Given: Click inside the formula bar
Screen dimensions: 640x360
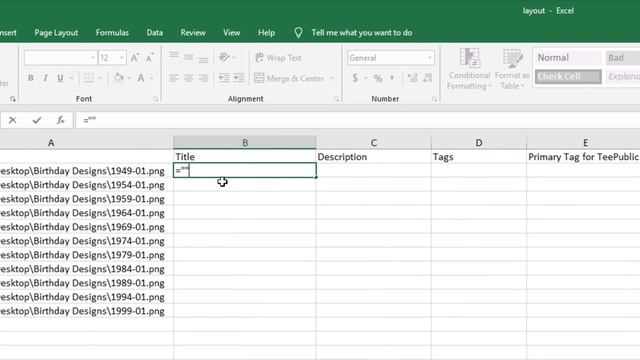Looking at the screenshot, I should pyautogui.click(x=357, y=120).
